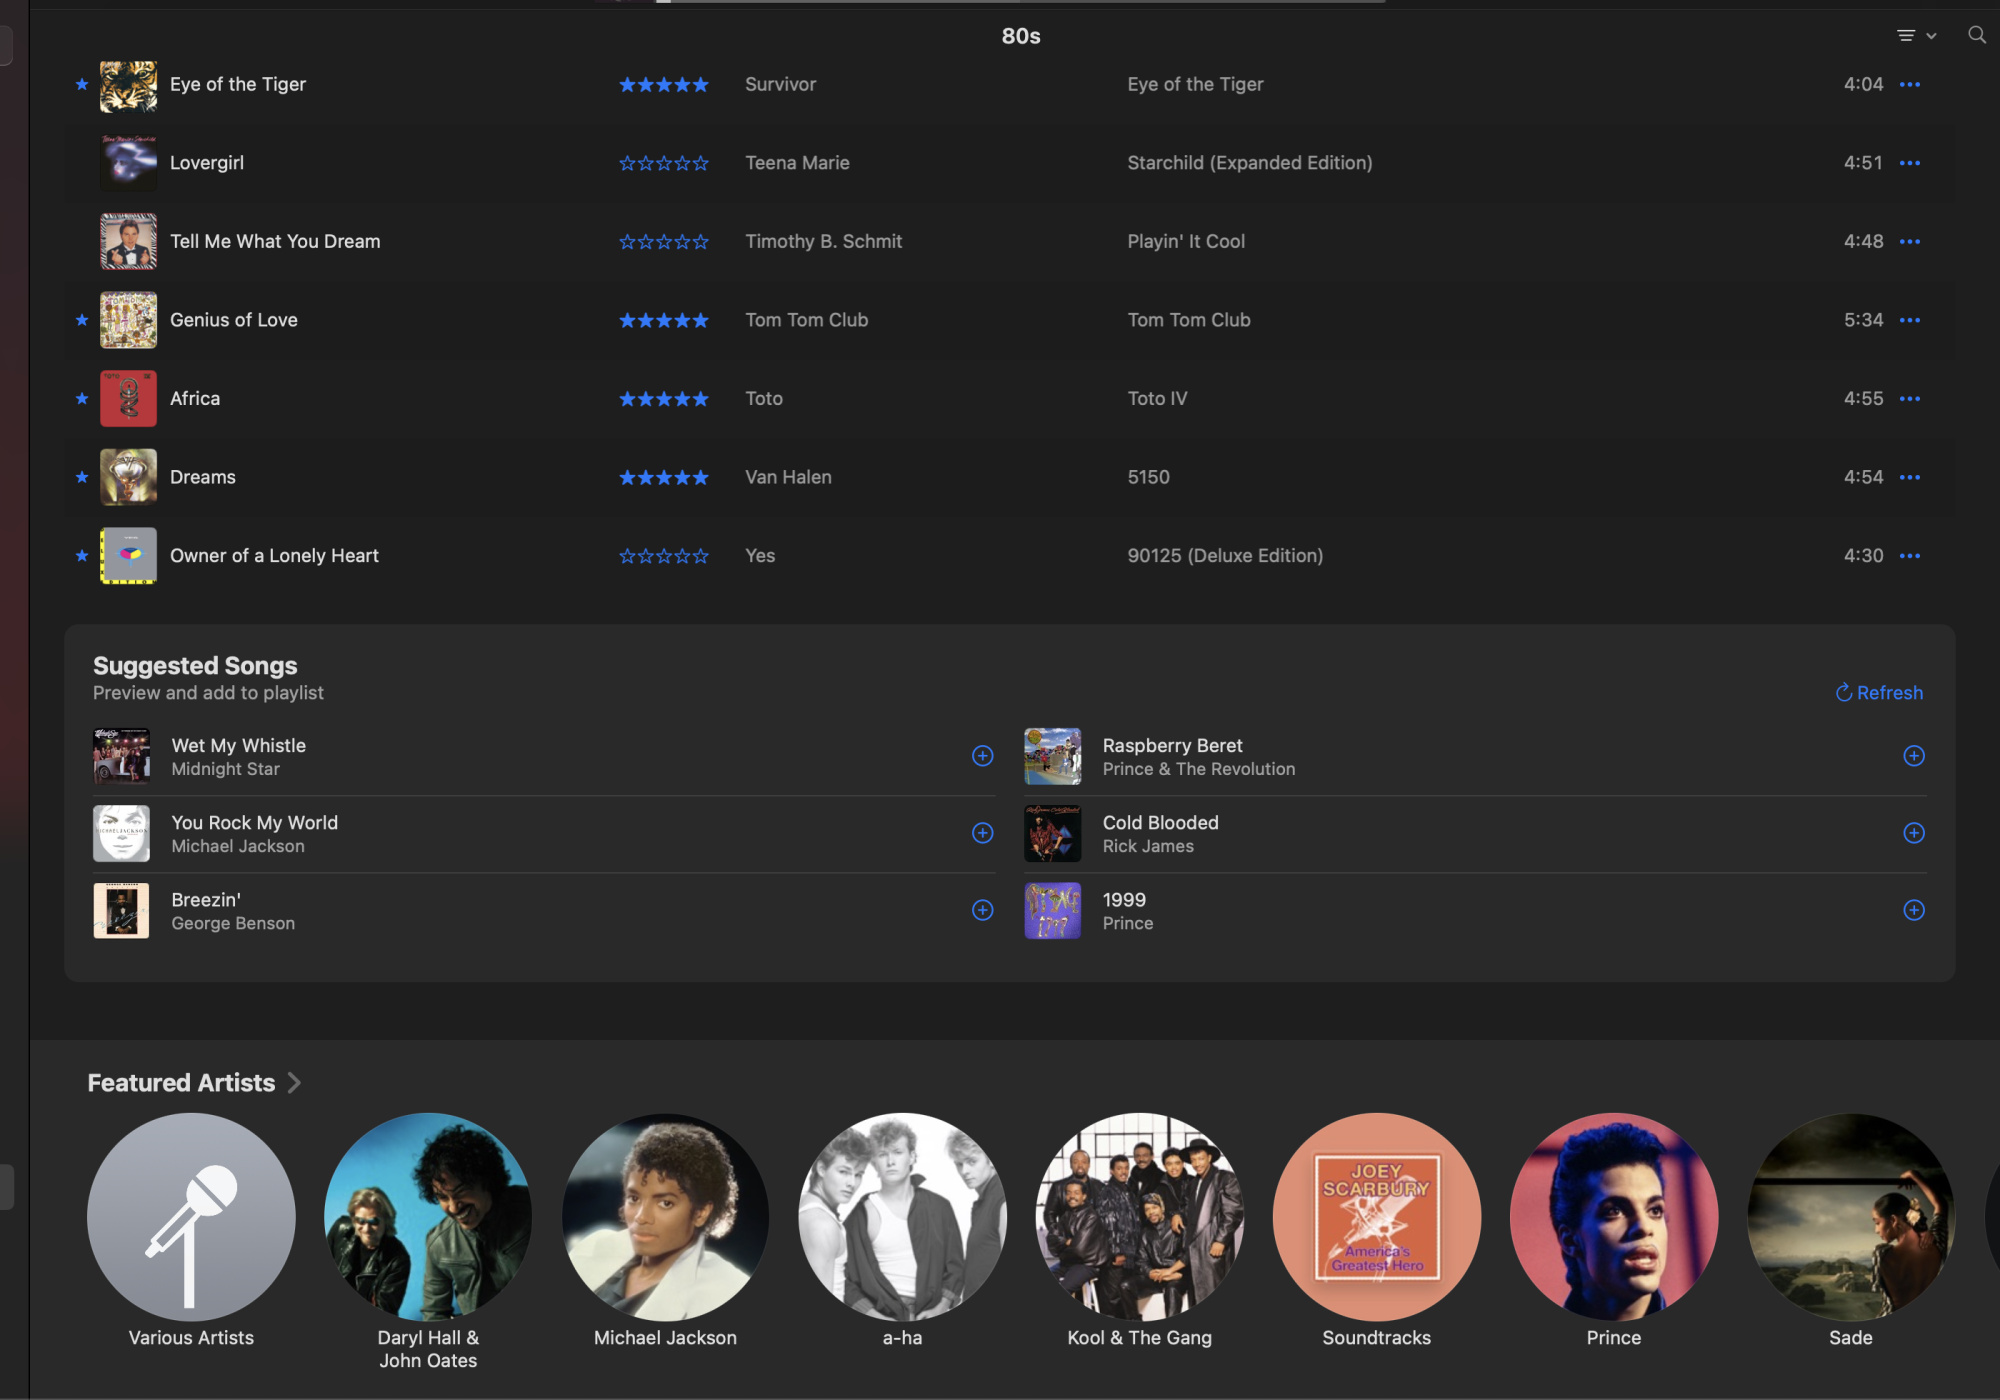
Task: Open more options for Eye of the Tiger
Action: (1909, 85)
